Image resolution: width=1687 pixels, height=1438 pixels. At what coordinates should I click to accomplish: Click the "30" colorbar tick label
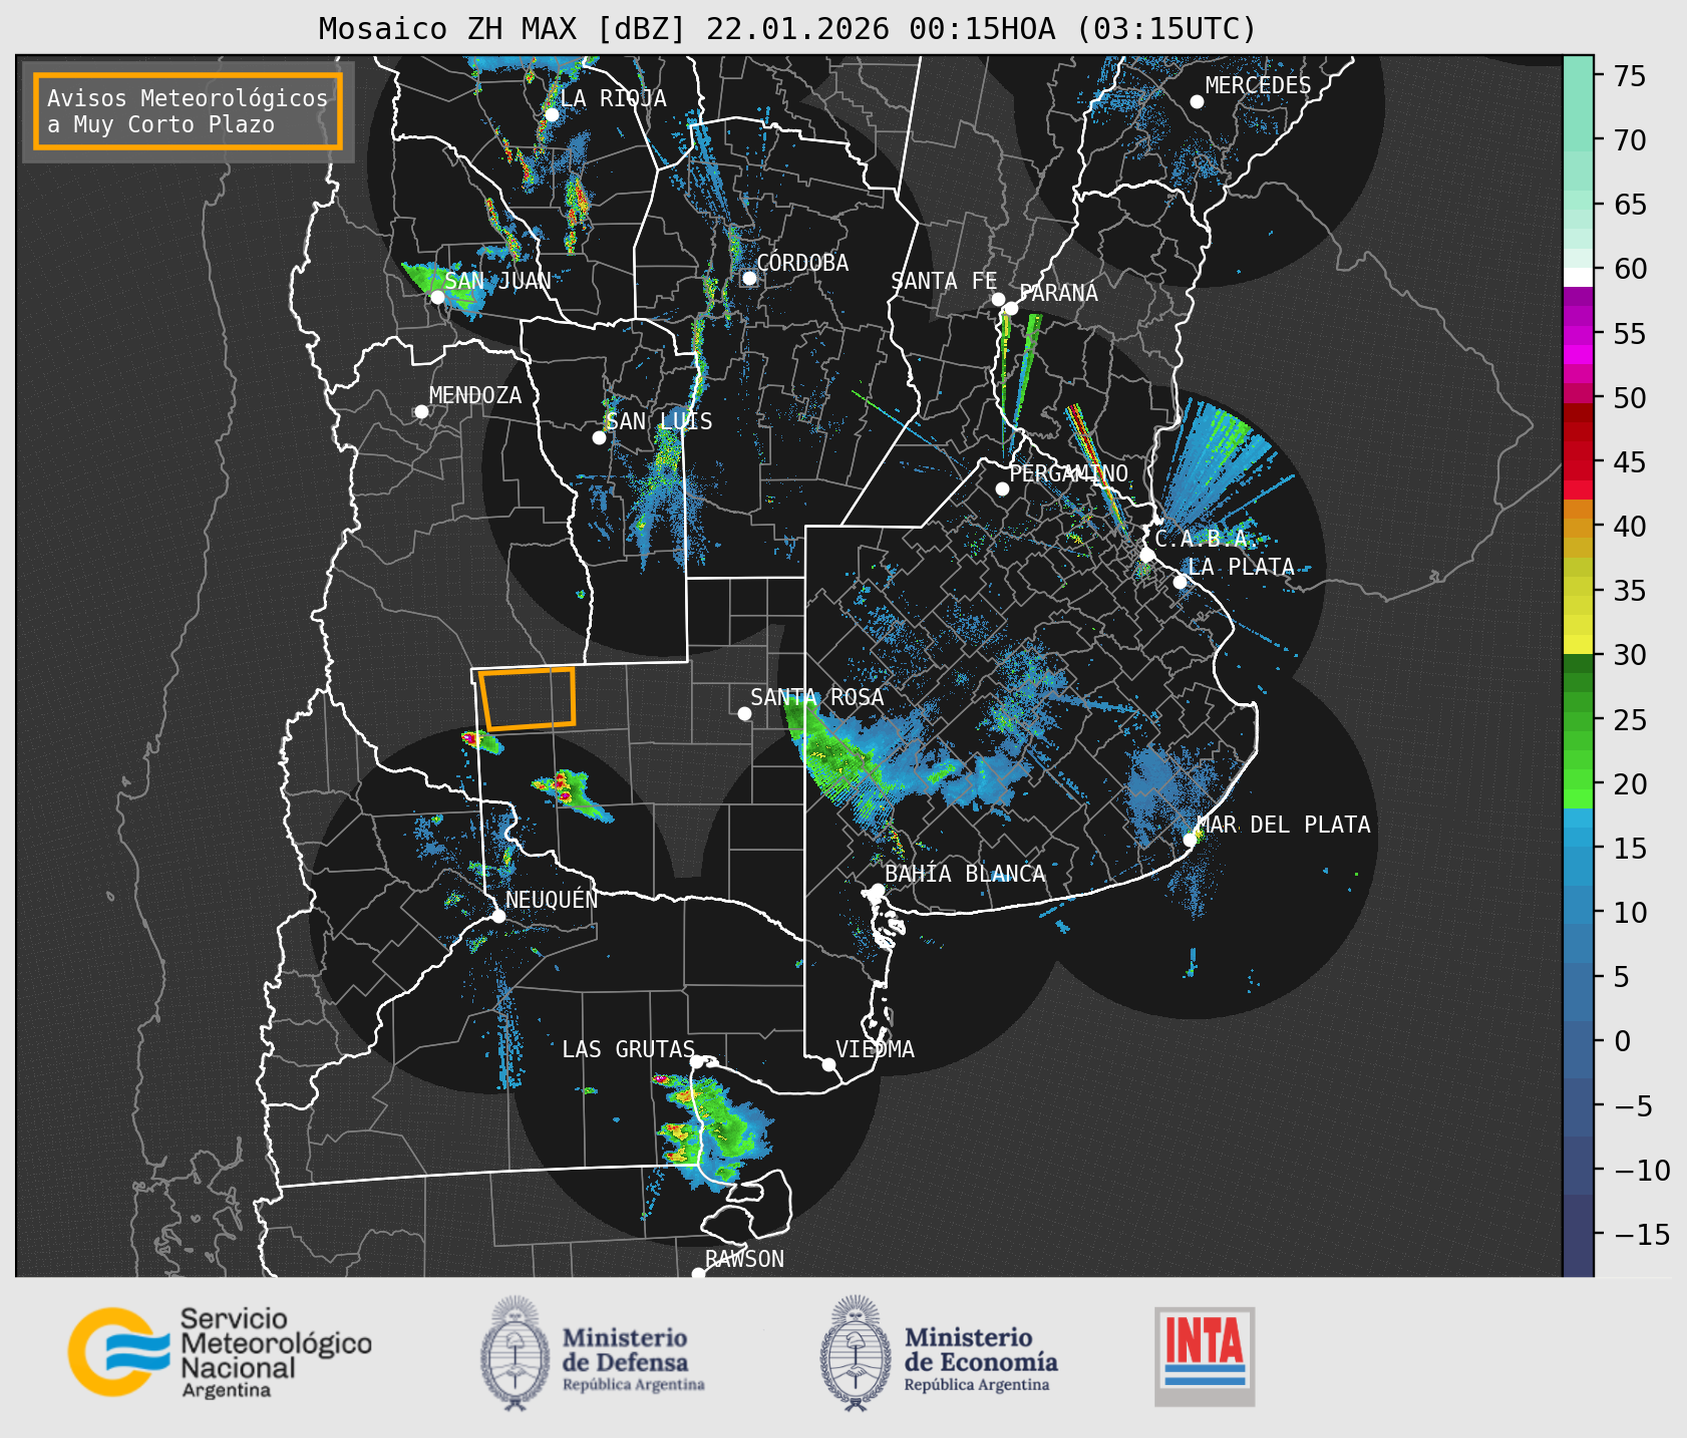pyautogui.click(x=1629, y=655)
